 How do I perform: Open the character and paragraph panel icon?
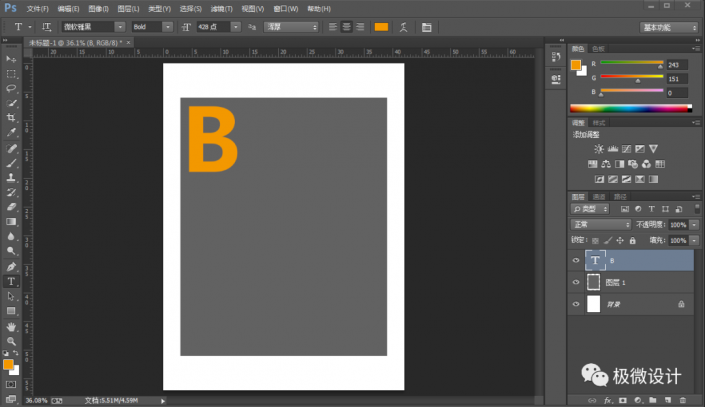coord(428,27)
